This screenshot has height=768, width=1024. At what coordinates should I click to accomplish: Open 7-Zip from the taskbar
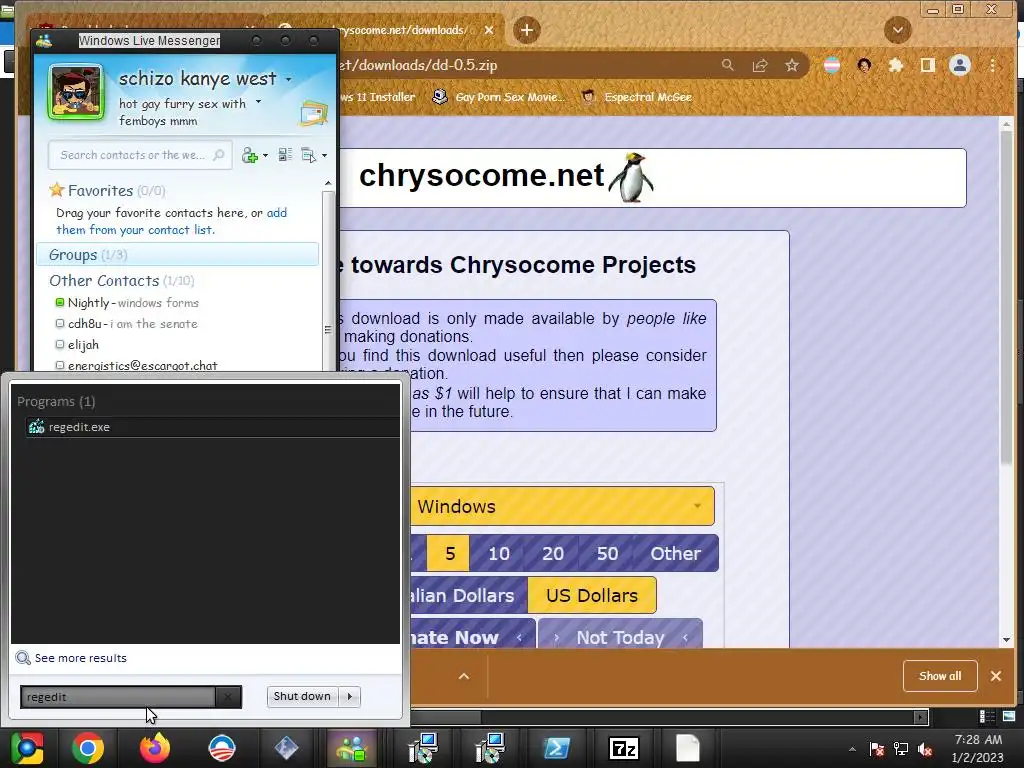(623, 748)
